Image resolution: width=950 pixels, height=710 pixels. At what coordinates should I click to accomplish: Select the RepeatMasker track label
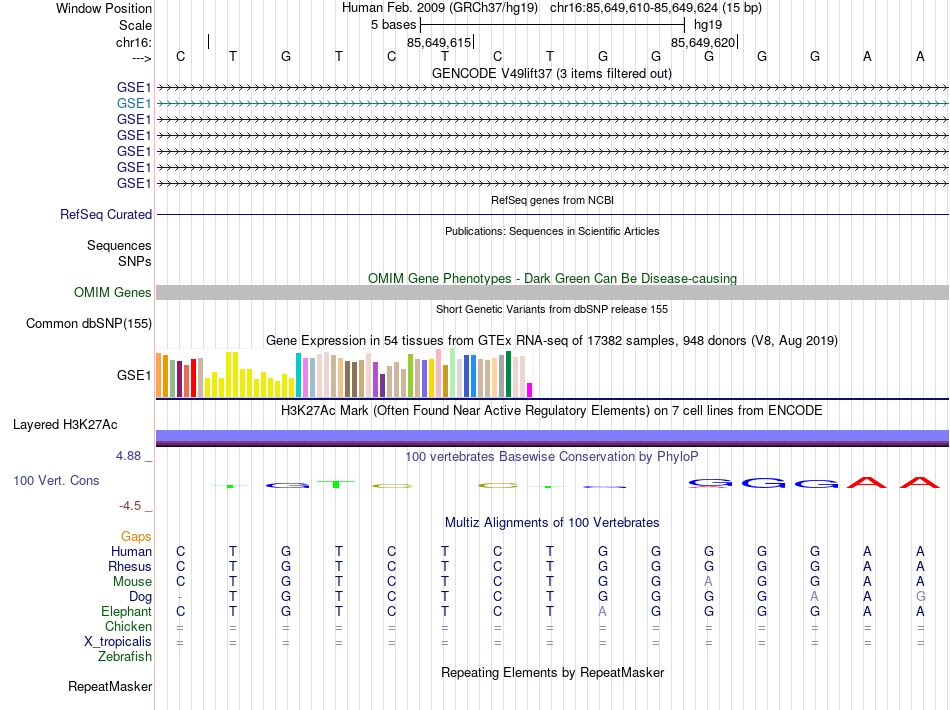[110, 686]
